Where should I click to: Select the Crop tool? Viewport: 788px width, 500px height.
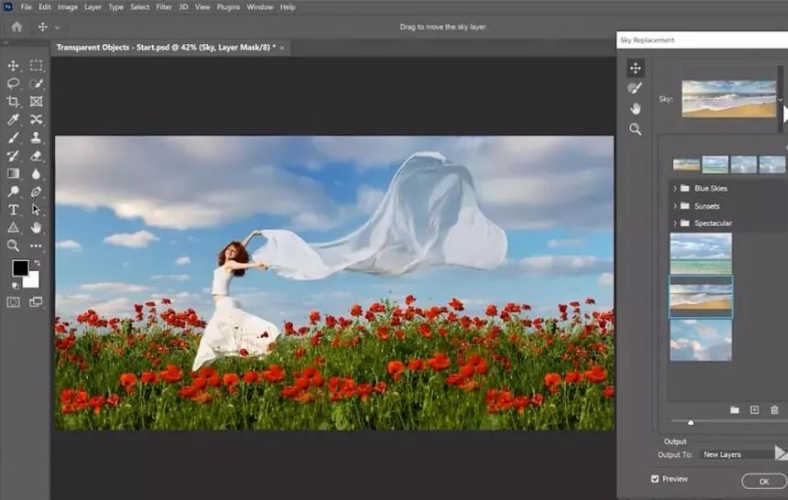13,102
